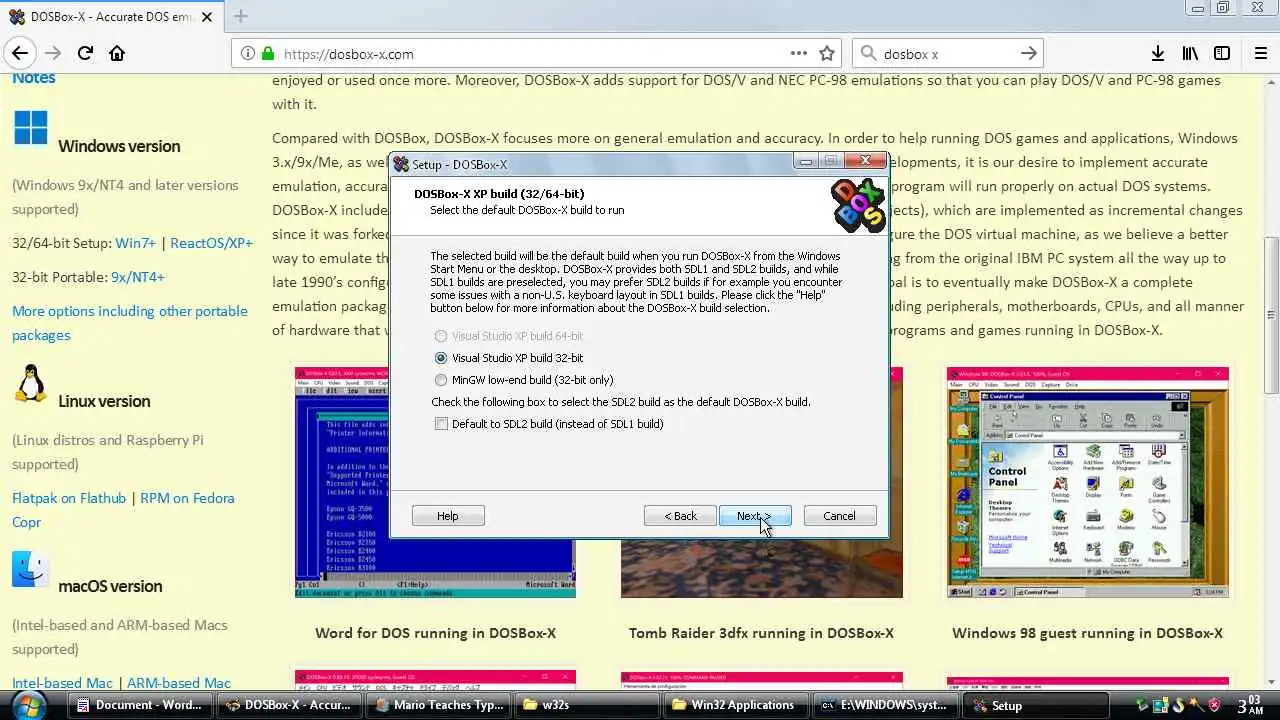Viewport: 1280px width, 720px height.
Task: Click the macOS Finder icon
Action: [31, 569]
